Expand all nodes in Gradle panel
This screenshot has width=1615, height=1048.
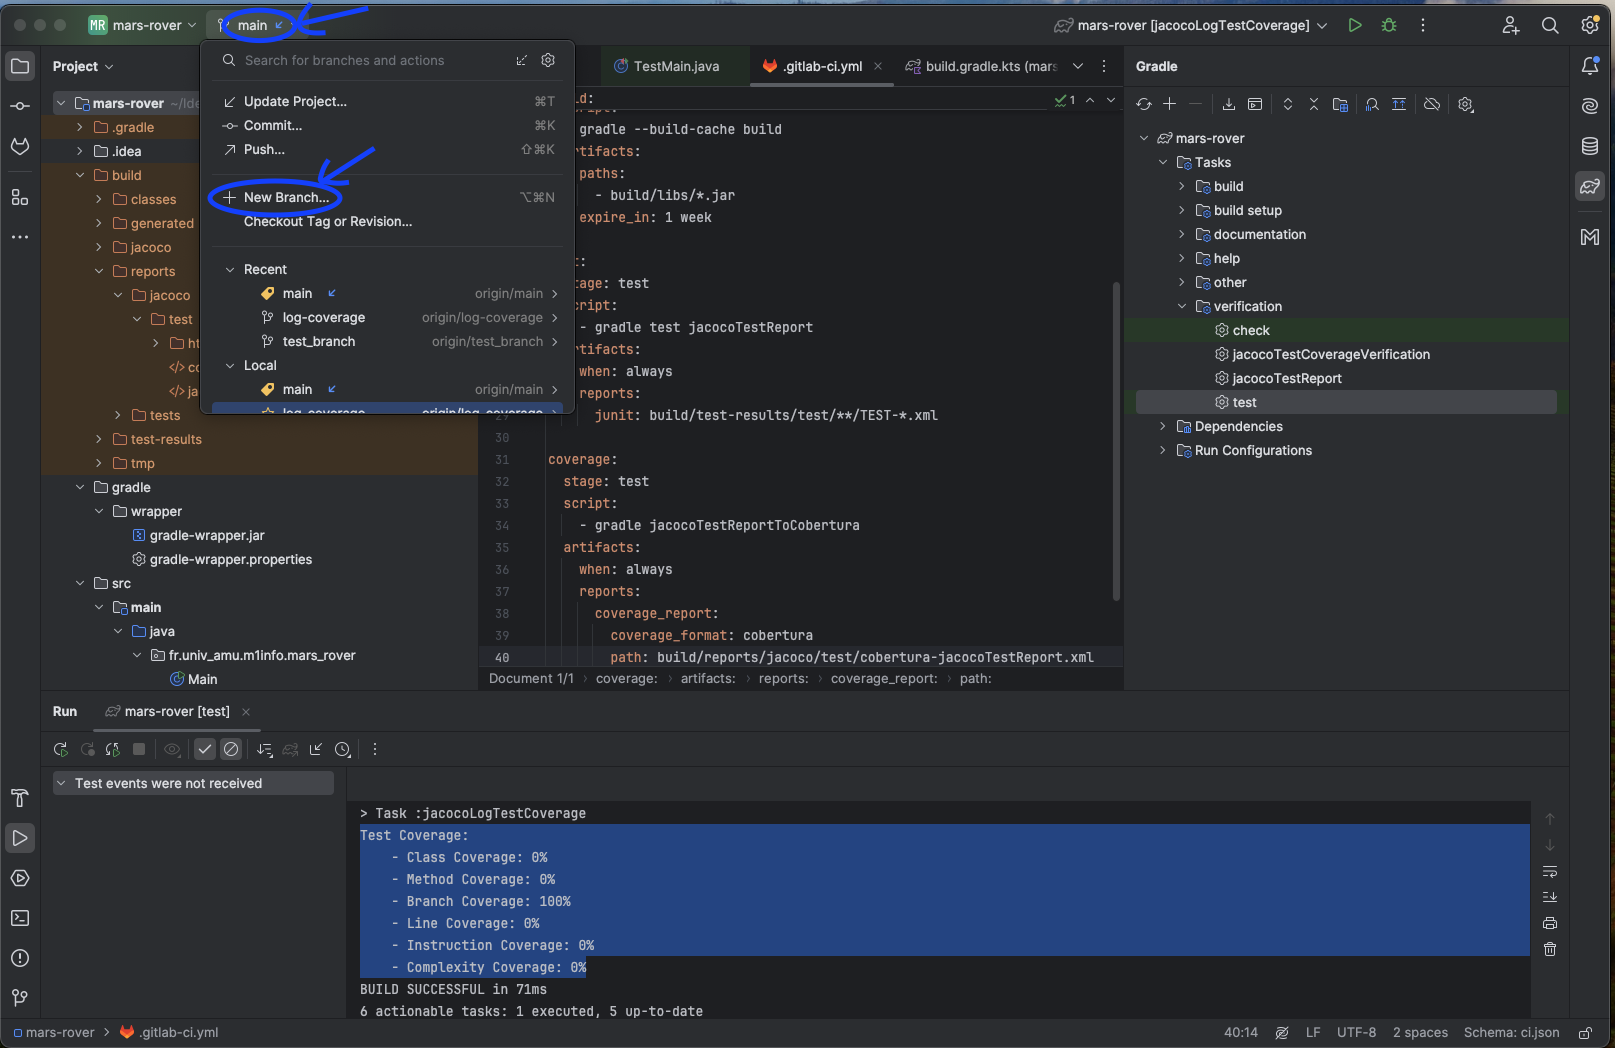click(x=1288, y=104)
